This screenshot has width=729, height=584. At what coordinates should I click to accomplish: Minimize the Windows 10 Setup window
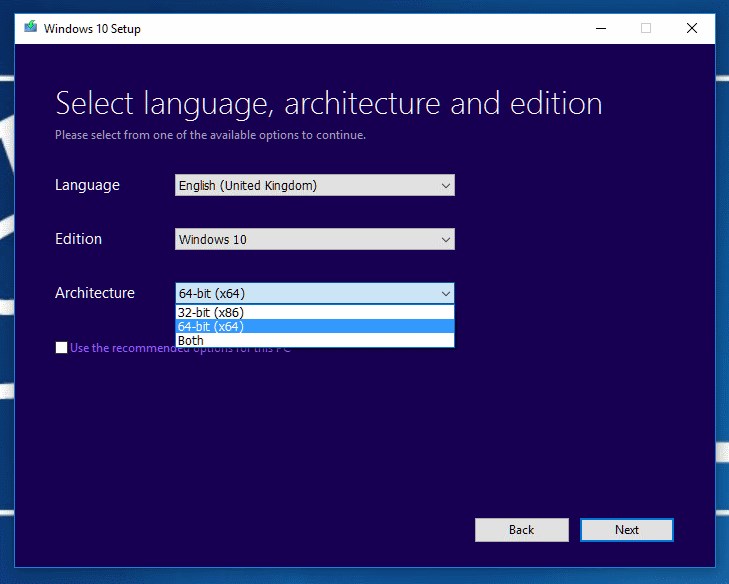pos(601,28)
